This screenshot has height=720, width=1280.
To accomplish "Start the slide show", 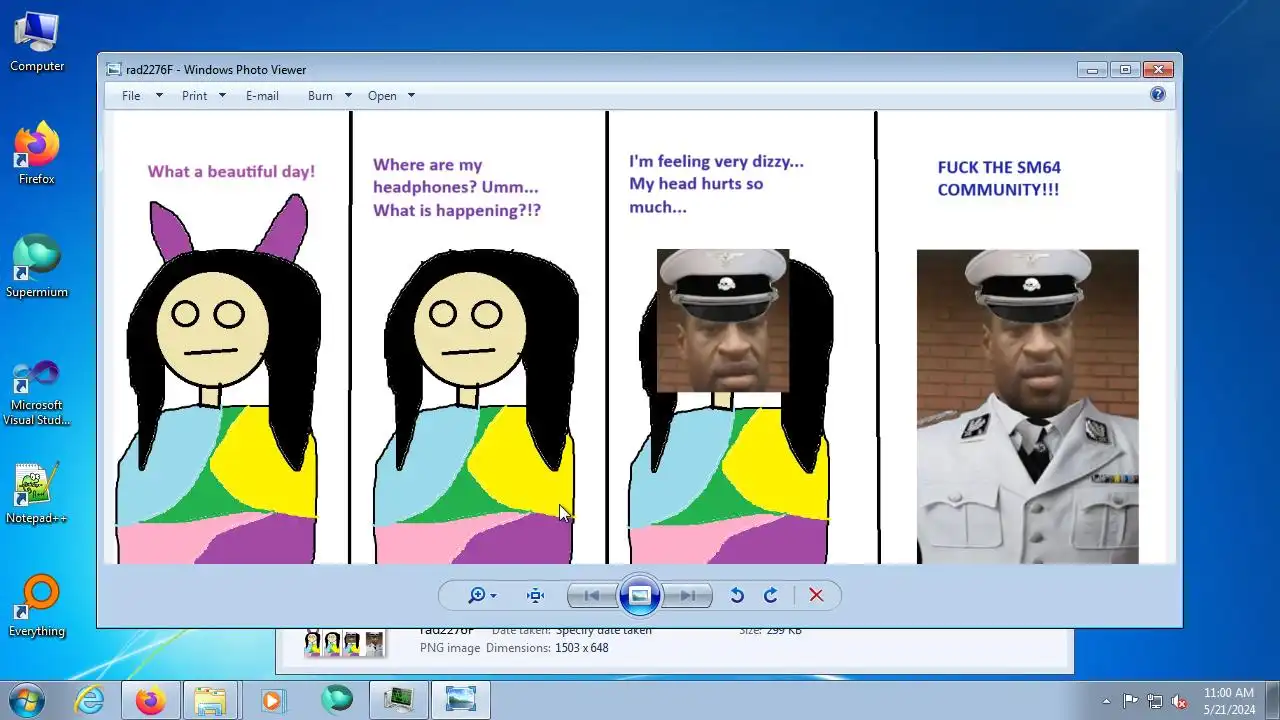I will (x=640, y=595).
